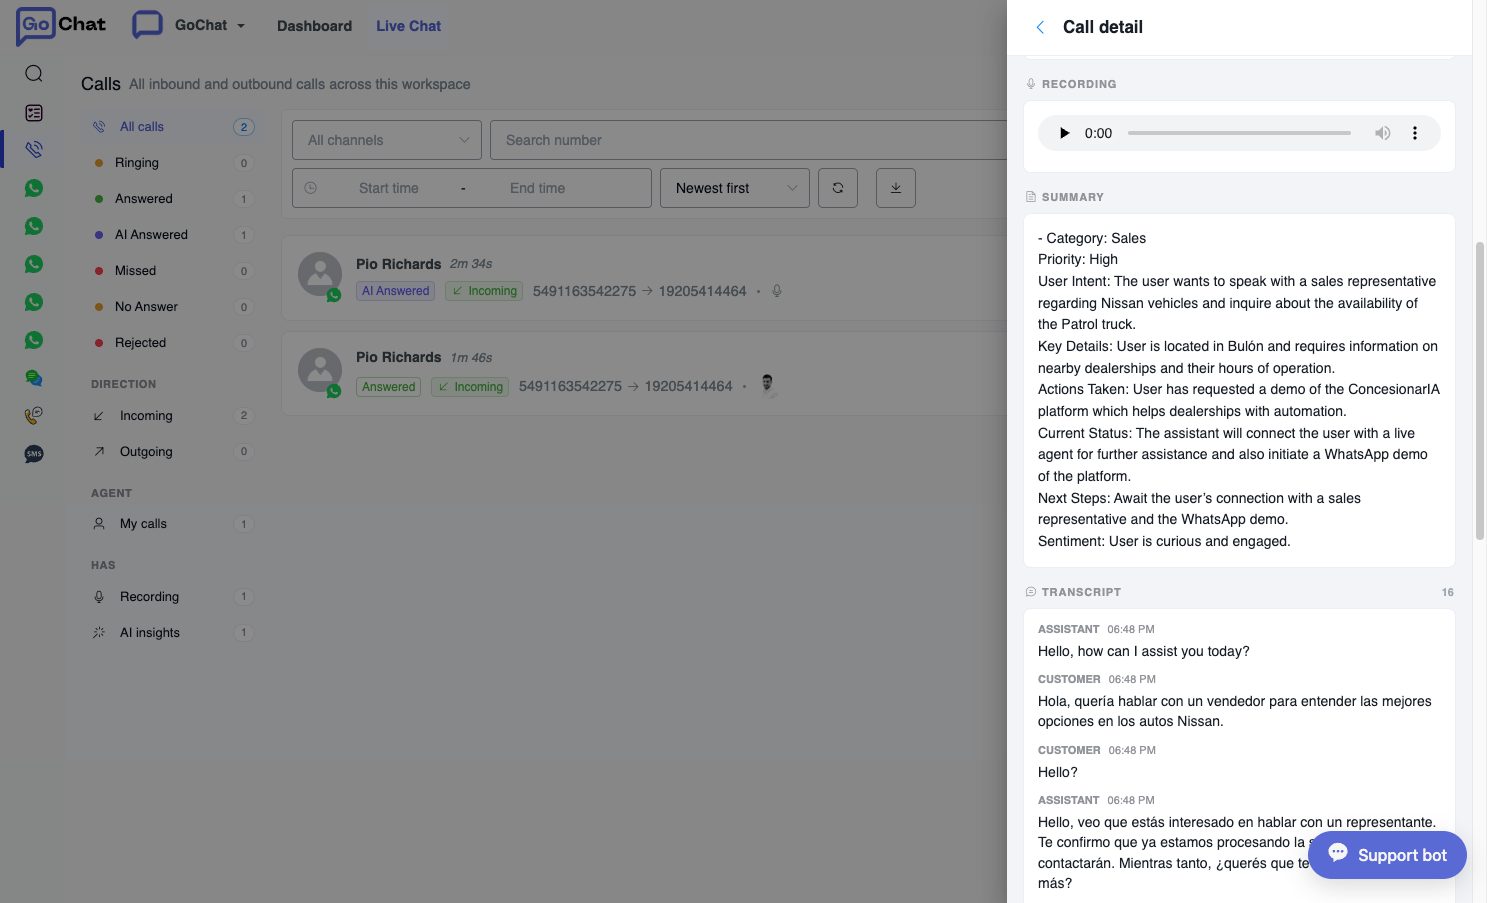Image resolution: width=1487 pixels, height=903 pixels.
Task: Click the Summary section document icon
Action: [x=1031, y=197]
